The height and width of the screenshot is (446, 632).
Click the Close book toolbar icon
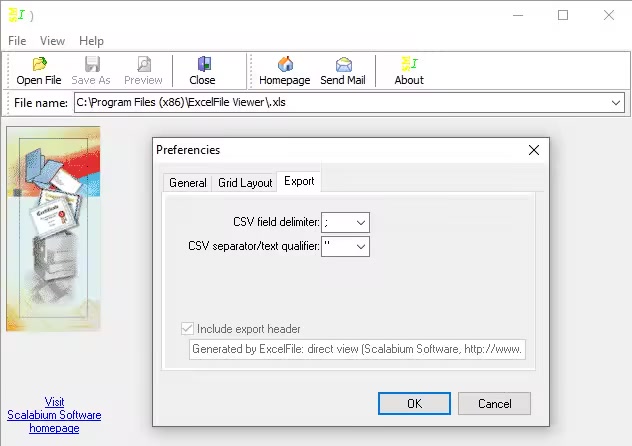click(202, 65)
